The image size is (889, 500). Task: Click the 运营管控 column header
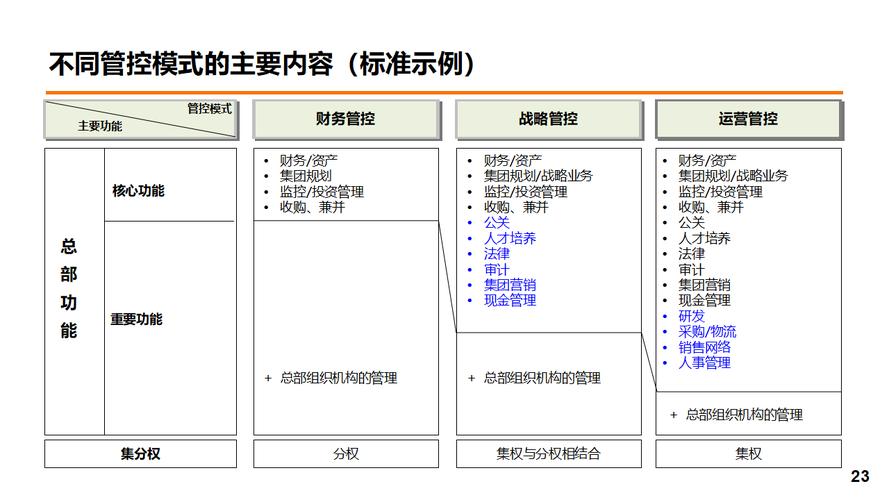coord(748,119)
